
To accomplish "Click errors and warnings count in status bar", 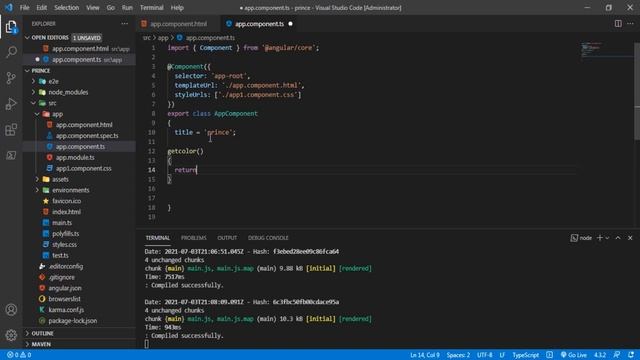I will [x=19, y=355].
